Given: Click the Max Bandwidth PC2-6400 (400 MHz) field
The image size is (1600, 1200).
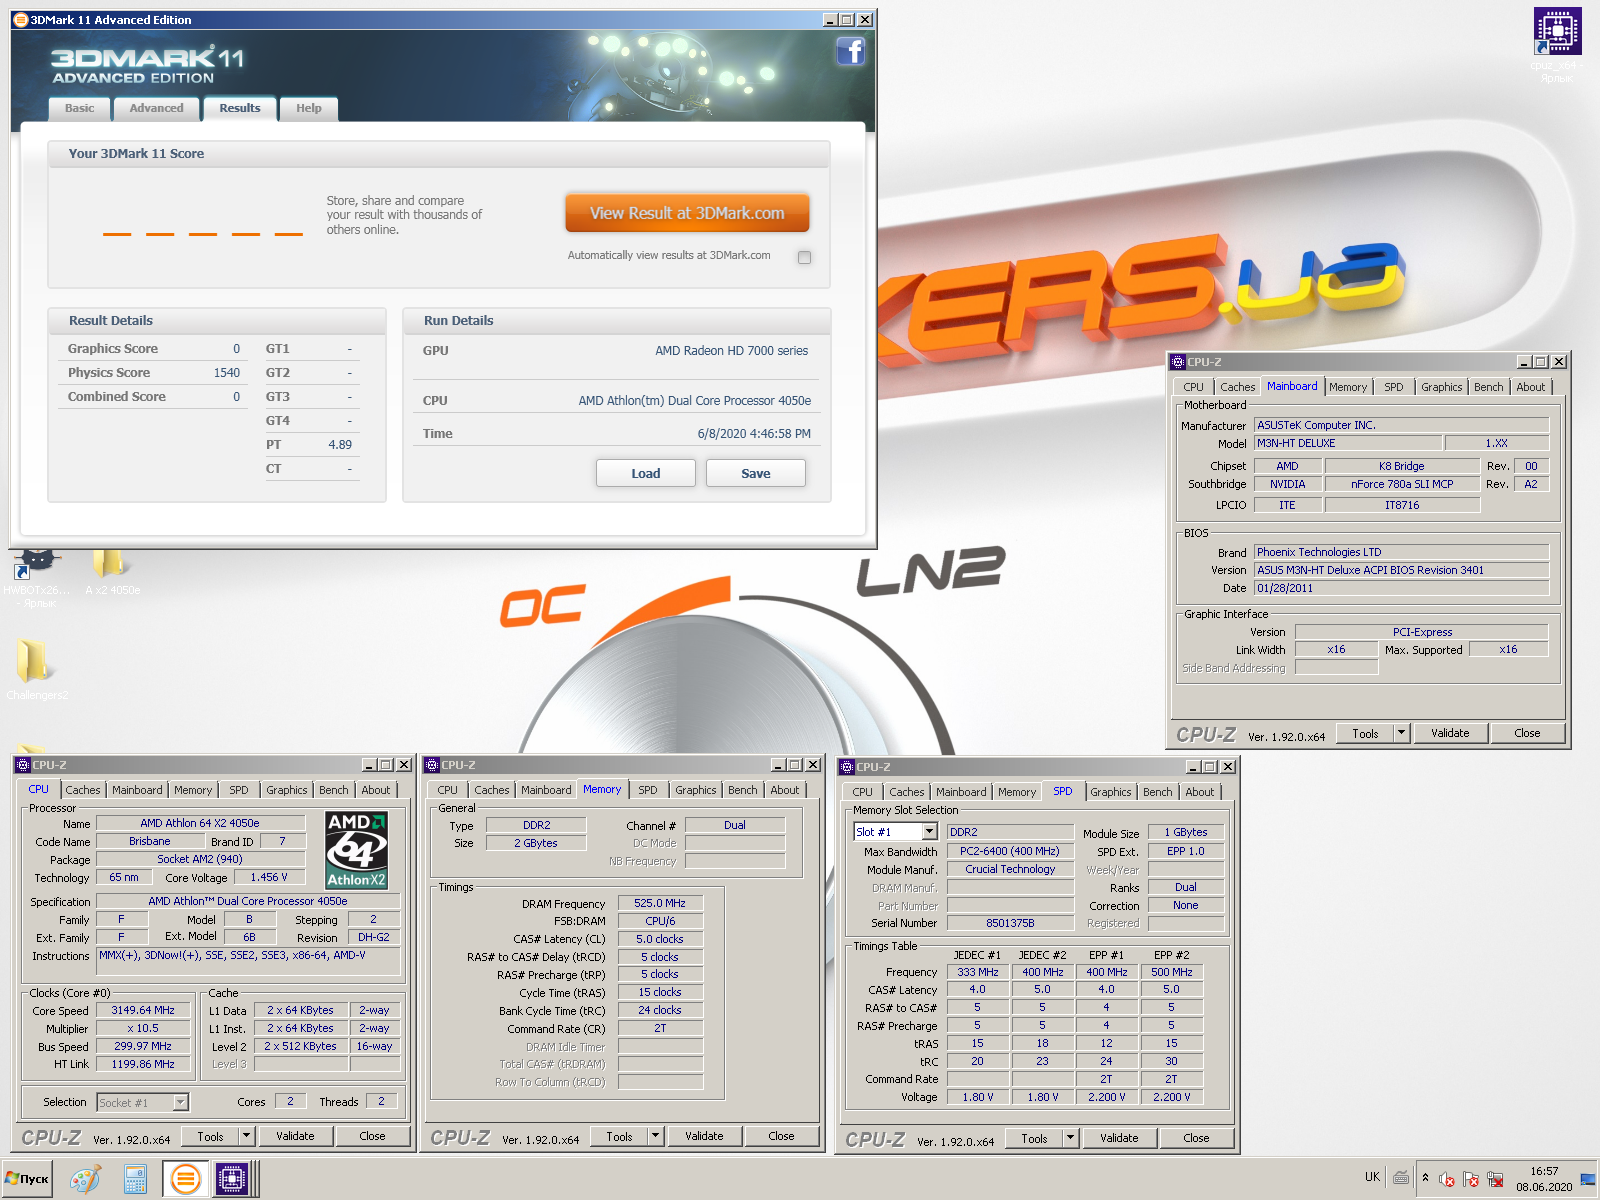Looking at the screenshot, I should point(1010,851).
